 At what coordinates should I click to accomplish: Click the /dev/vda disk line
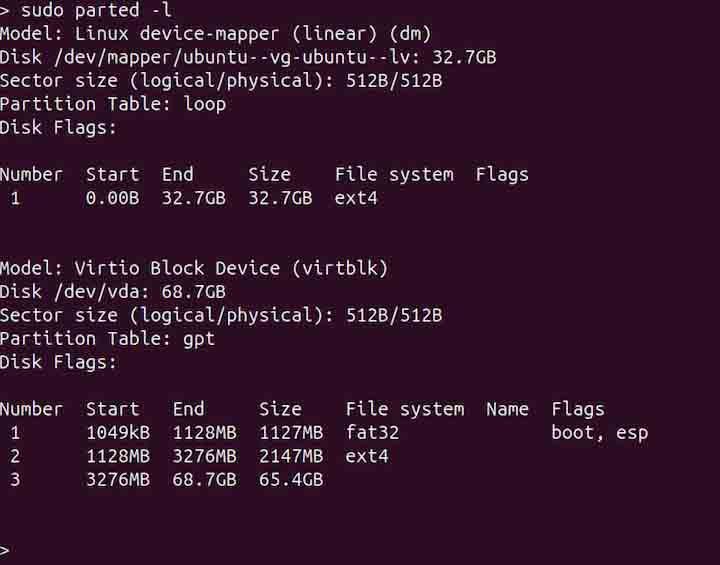(x=112, y=291)
